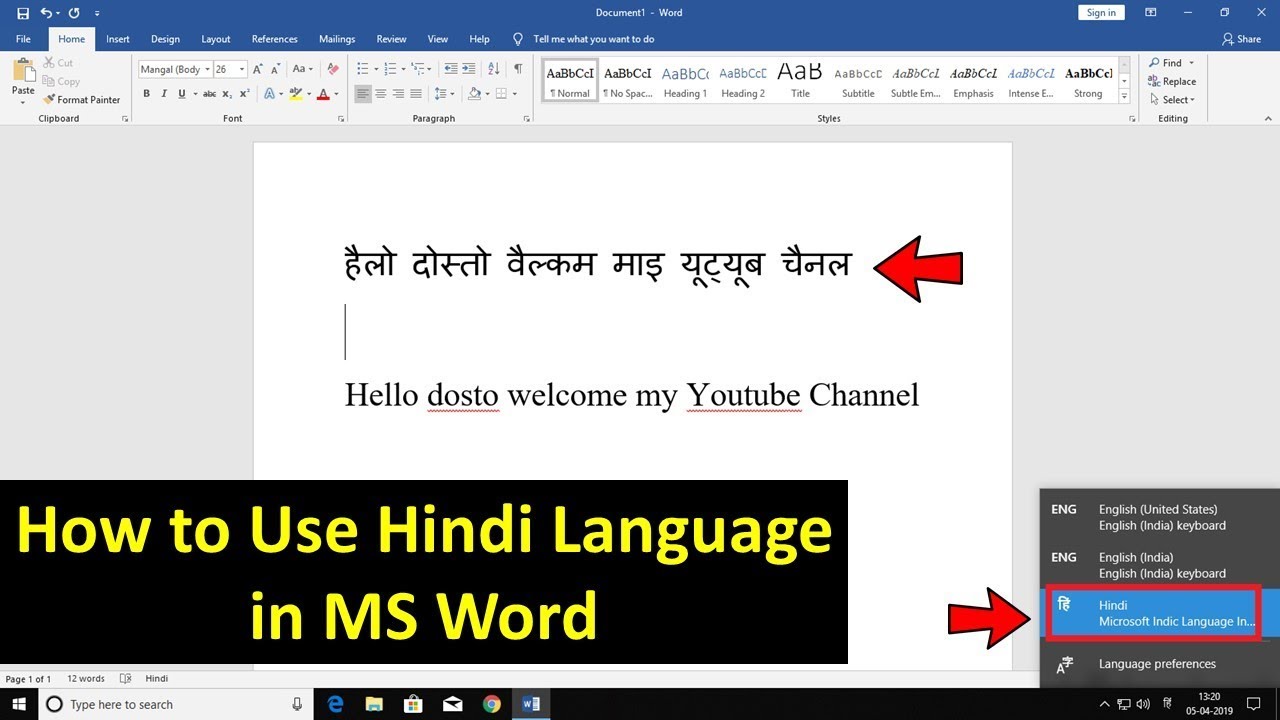The height and width of the screenshot is (720, 1280).
Task: Open the shading paint bucket color
Action: click(x=475, y=94)
